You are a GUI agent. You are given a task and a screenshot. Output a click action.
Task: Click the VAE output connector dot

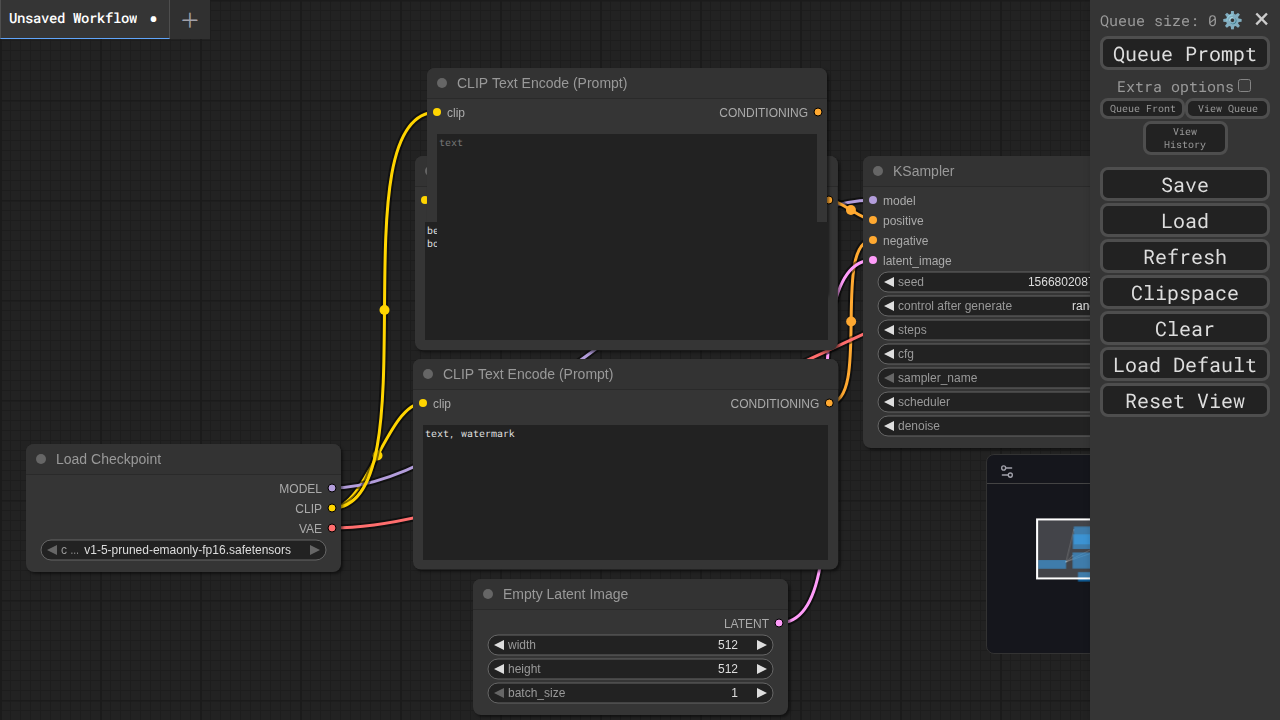(x=332, y=528)
